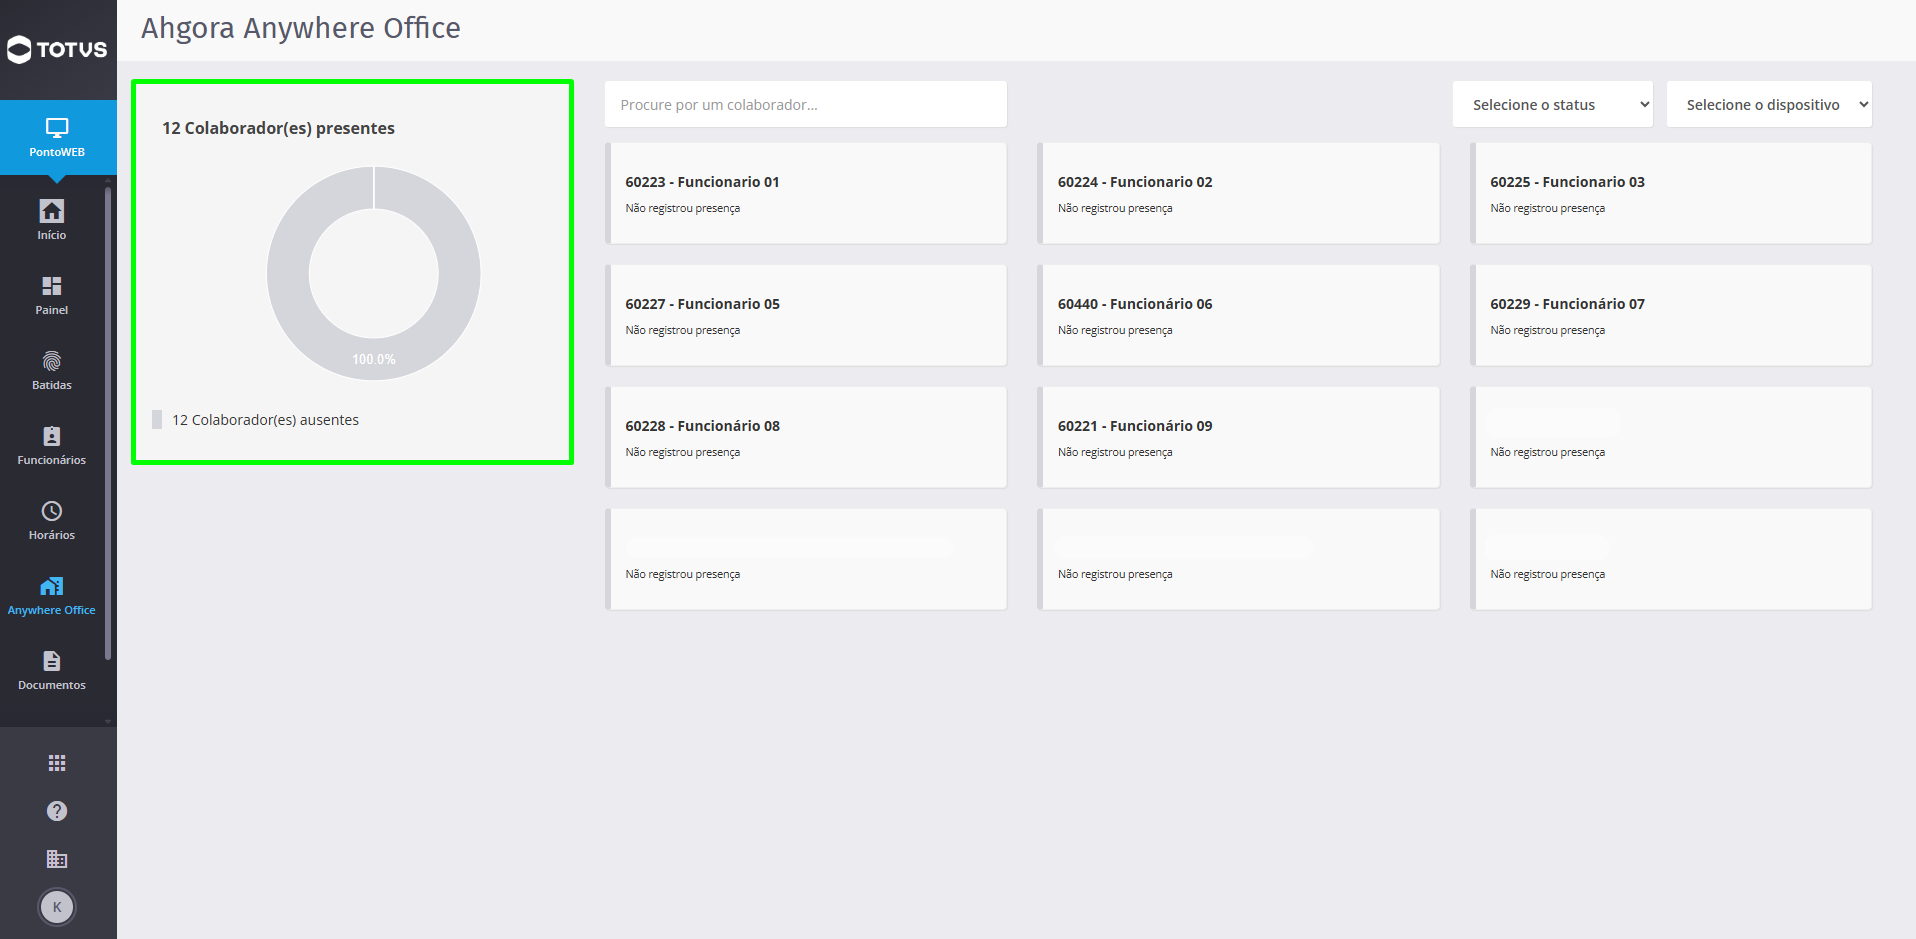
Task: Select card 60221 - Funcionário 09
Action: coord(1238,437)
